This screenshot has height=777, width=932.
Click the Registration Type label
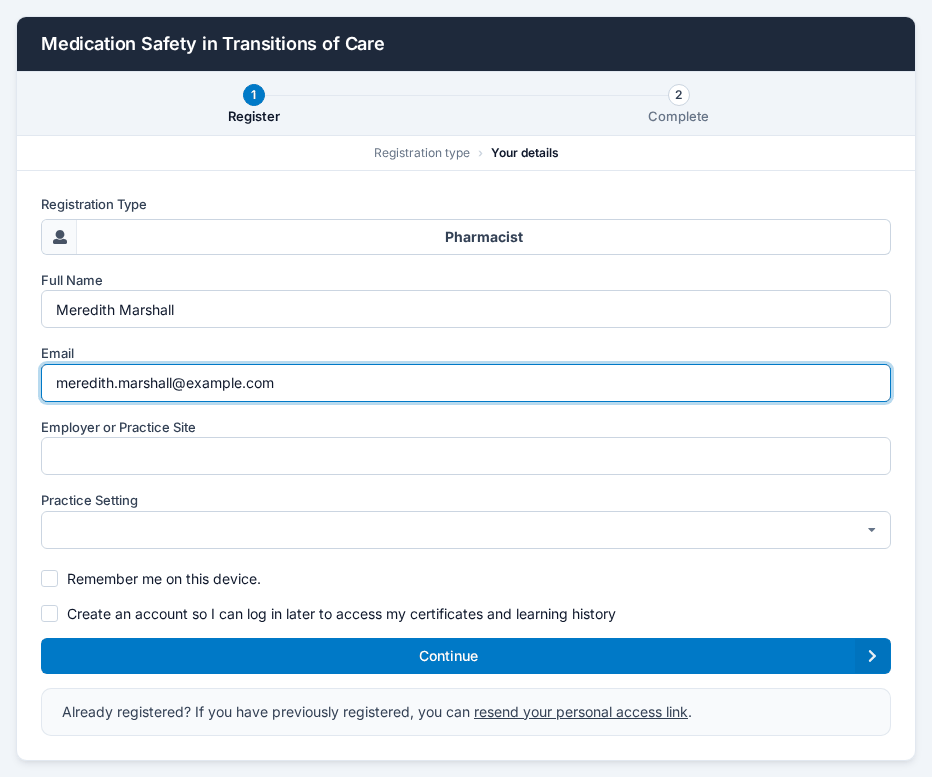click(x=93, y=205)
